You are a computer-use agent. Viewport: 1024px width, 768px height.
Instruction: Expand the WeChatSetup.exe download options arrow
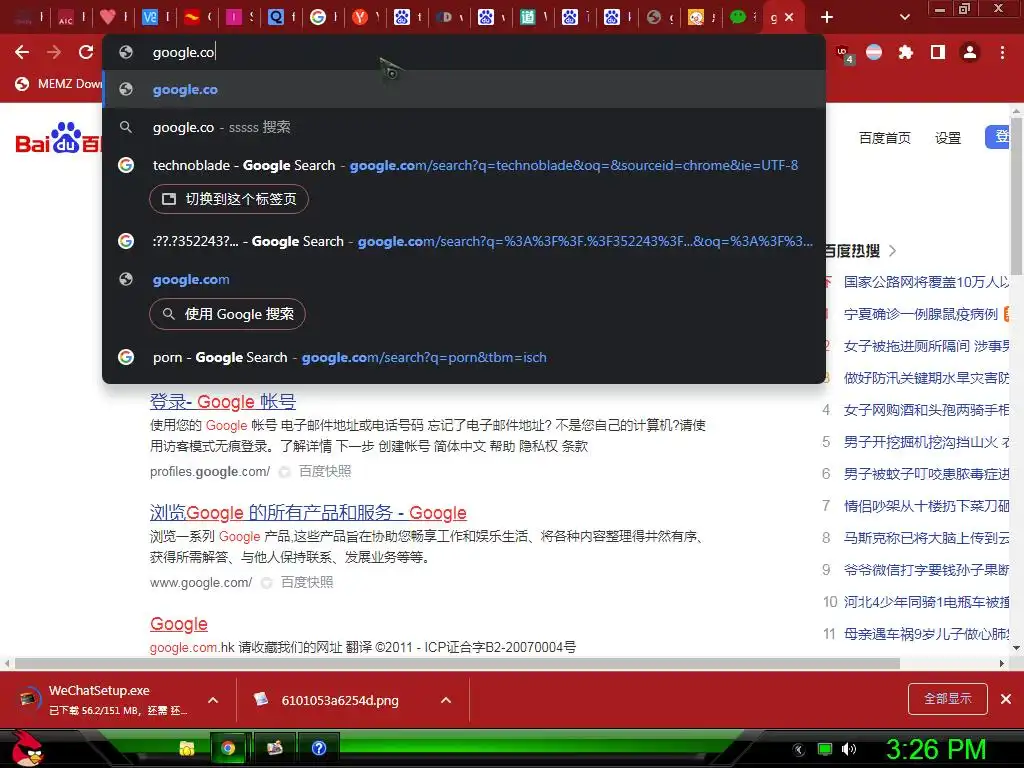pos(213,700)
